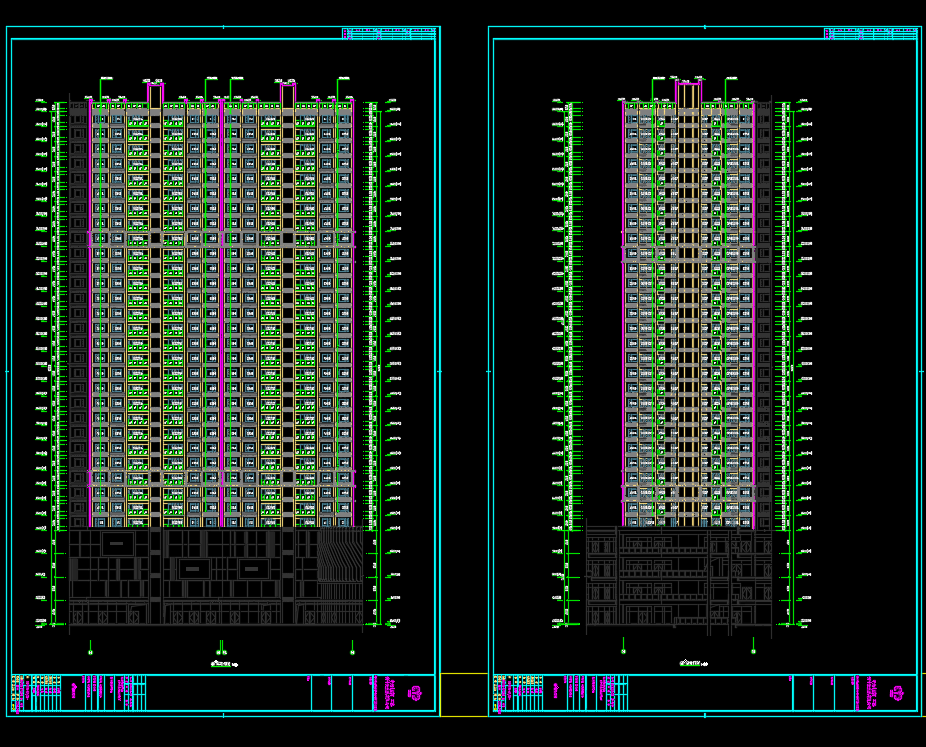Click the underlined drawing title below right elevation

tap(693, 663)
